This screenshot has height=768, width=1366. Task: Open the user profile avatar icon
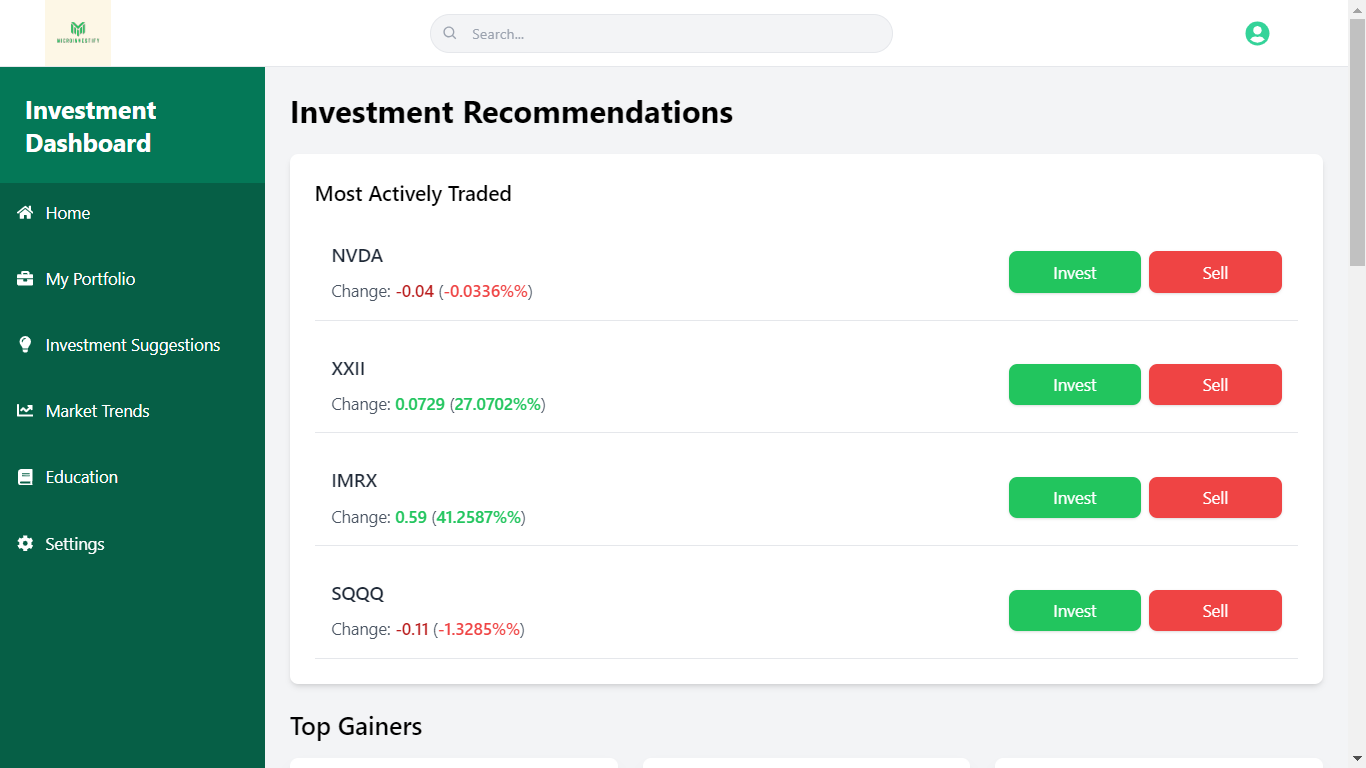coord(1257,33)
